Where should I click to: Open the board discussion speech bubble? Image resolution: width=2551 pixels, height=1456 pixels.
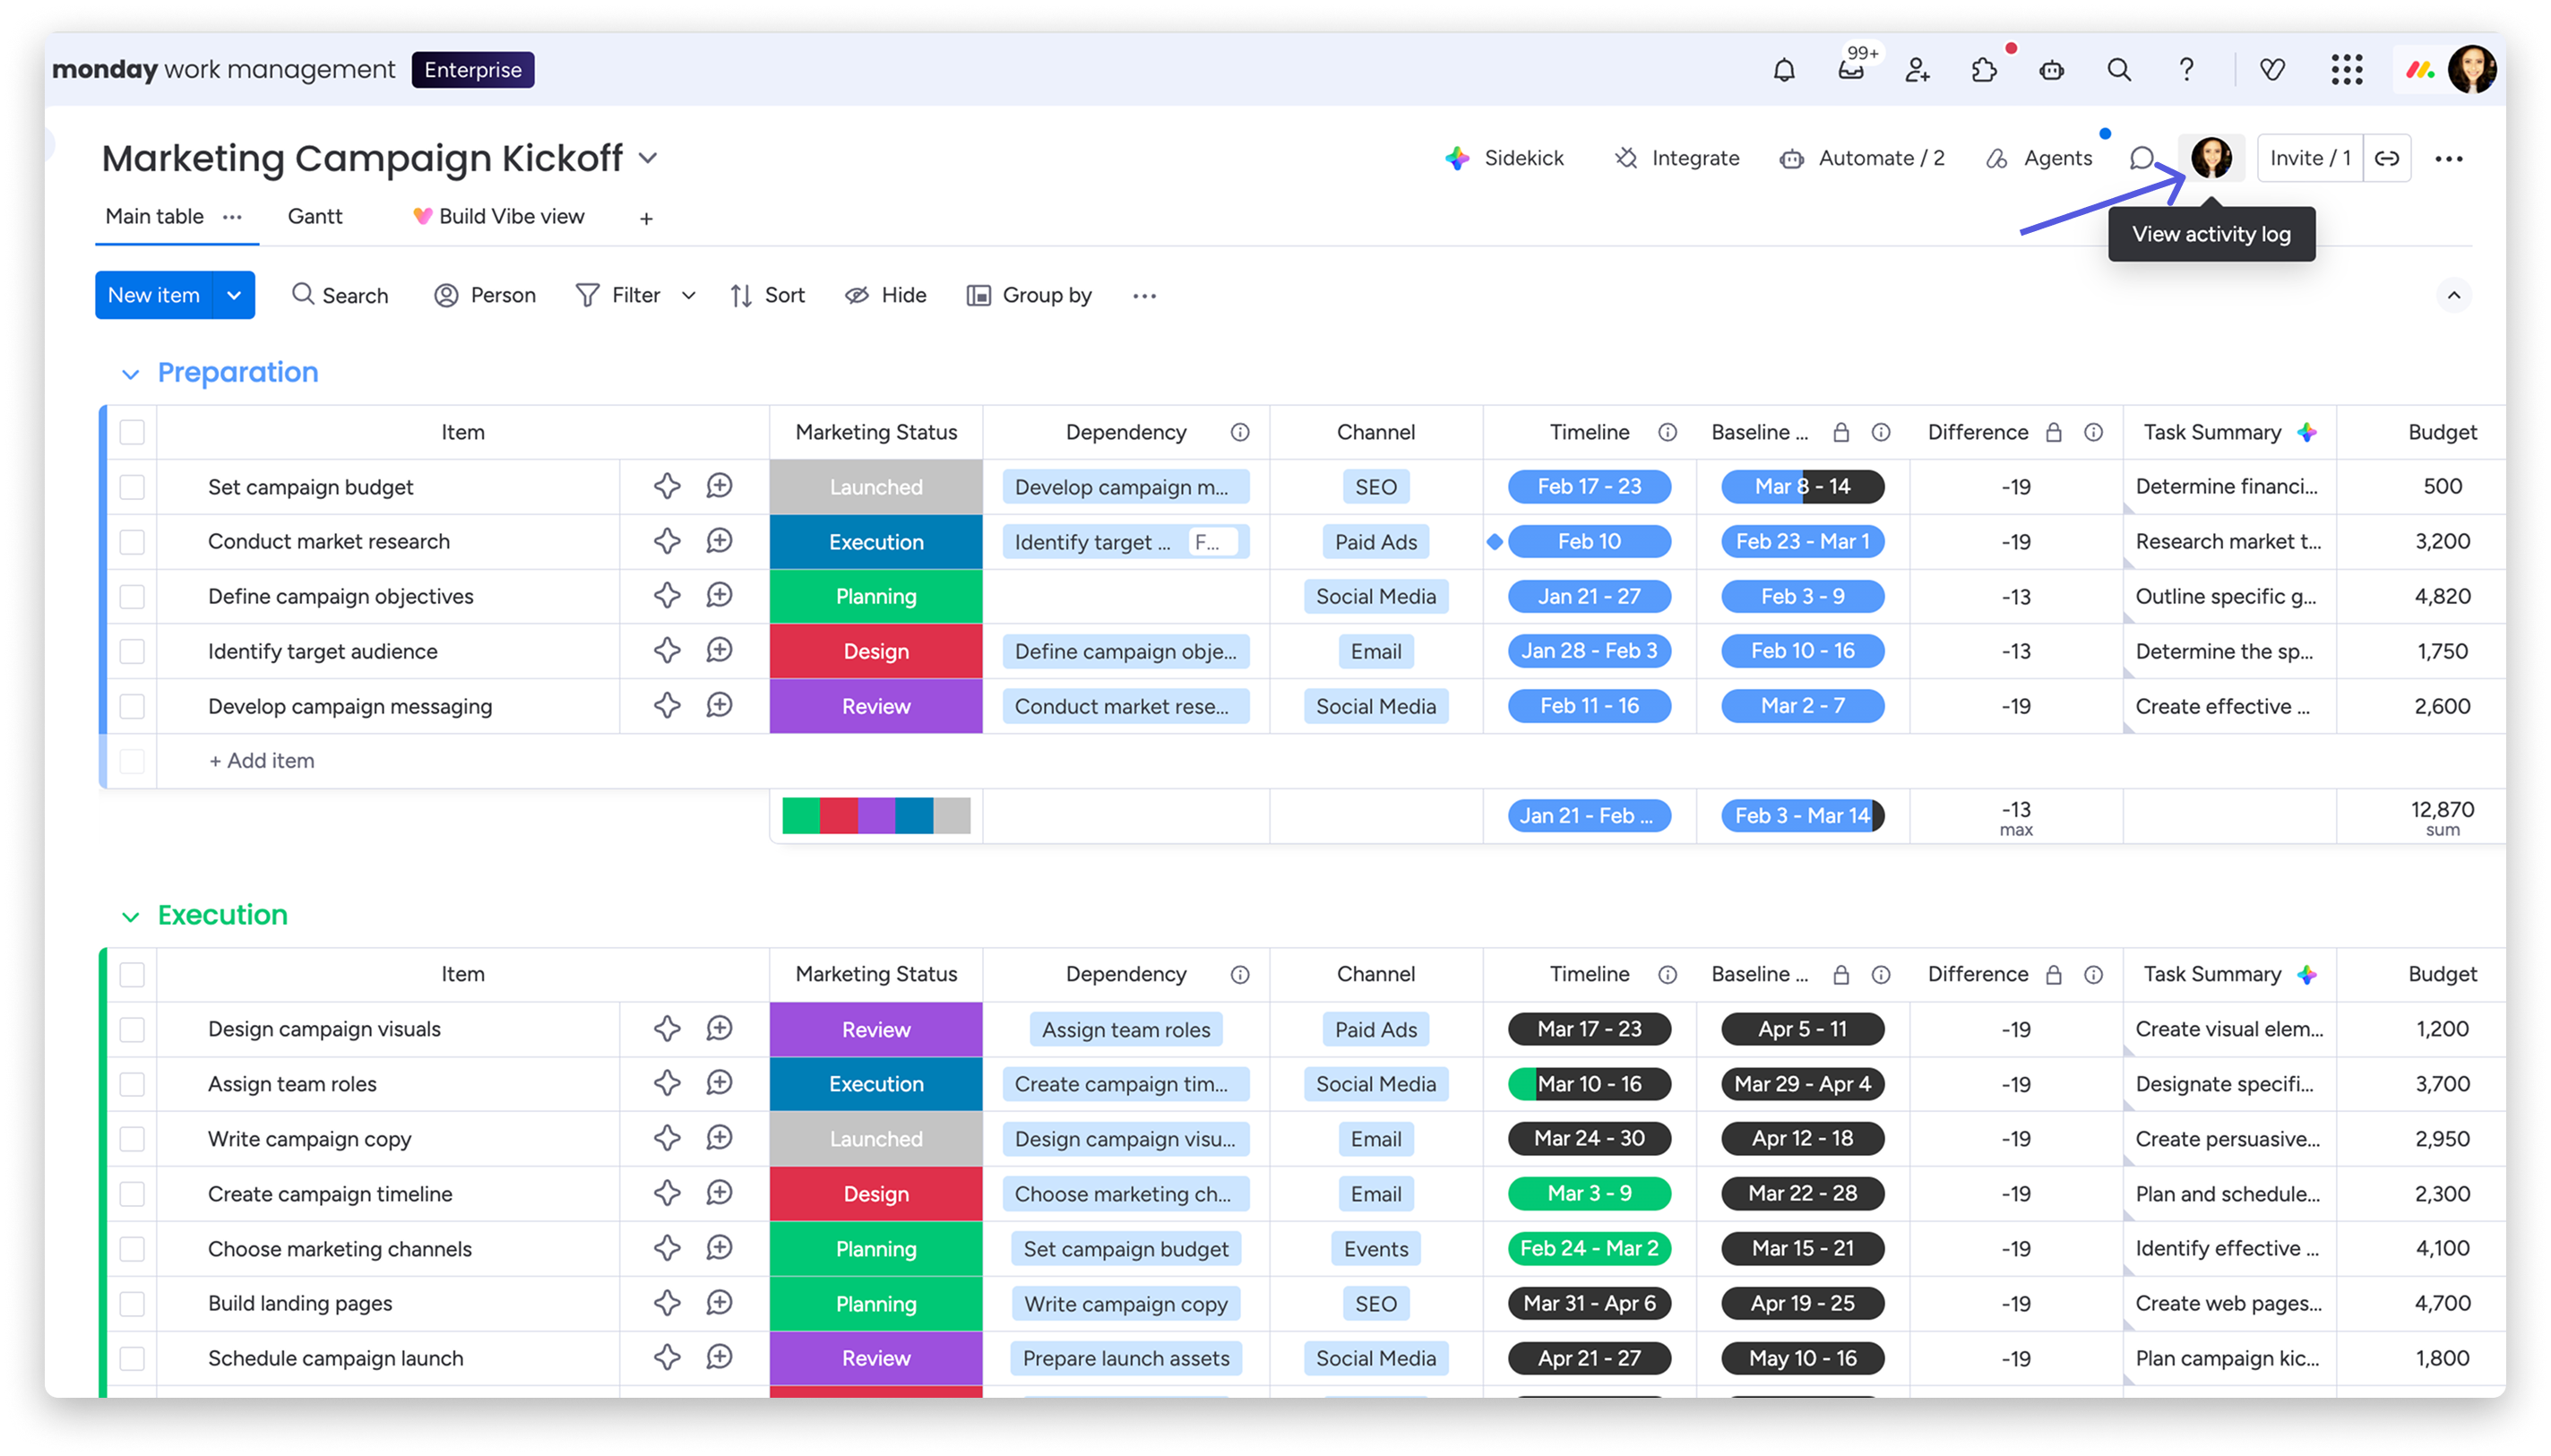[x=2141, y=158]
